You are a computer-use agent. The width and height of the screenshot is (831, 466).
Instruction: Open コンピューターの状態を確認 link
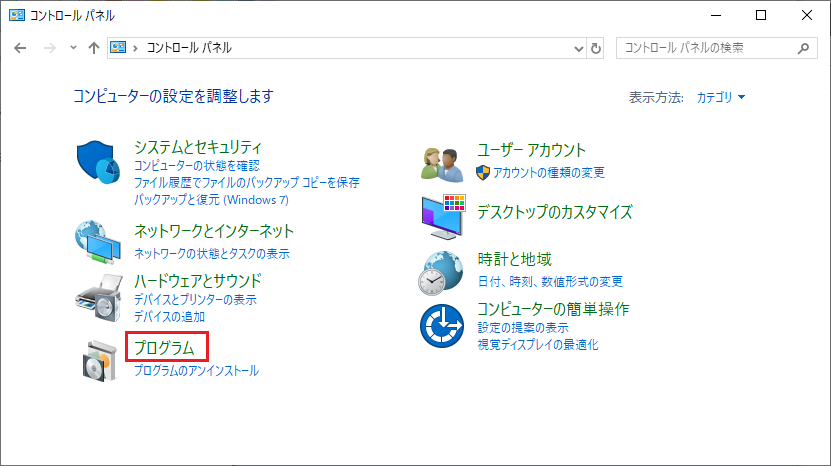click(x=197, y=166)
